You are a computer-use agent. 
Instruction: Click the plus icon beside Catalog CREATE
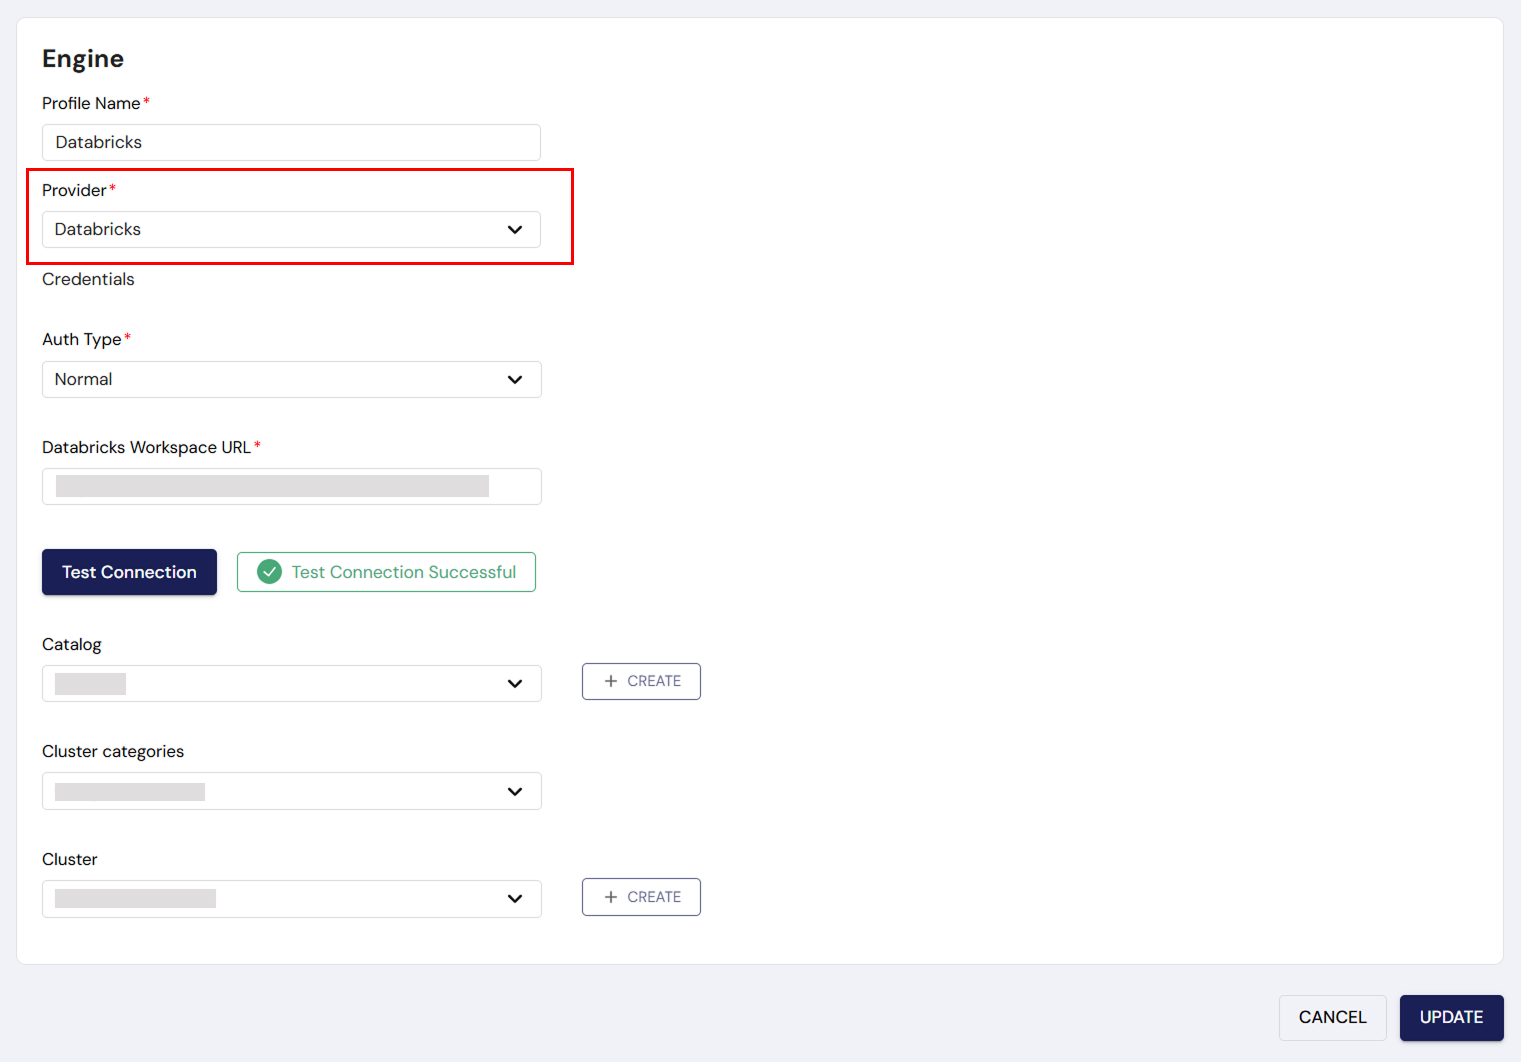coord(612,681)
